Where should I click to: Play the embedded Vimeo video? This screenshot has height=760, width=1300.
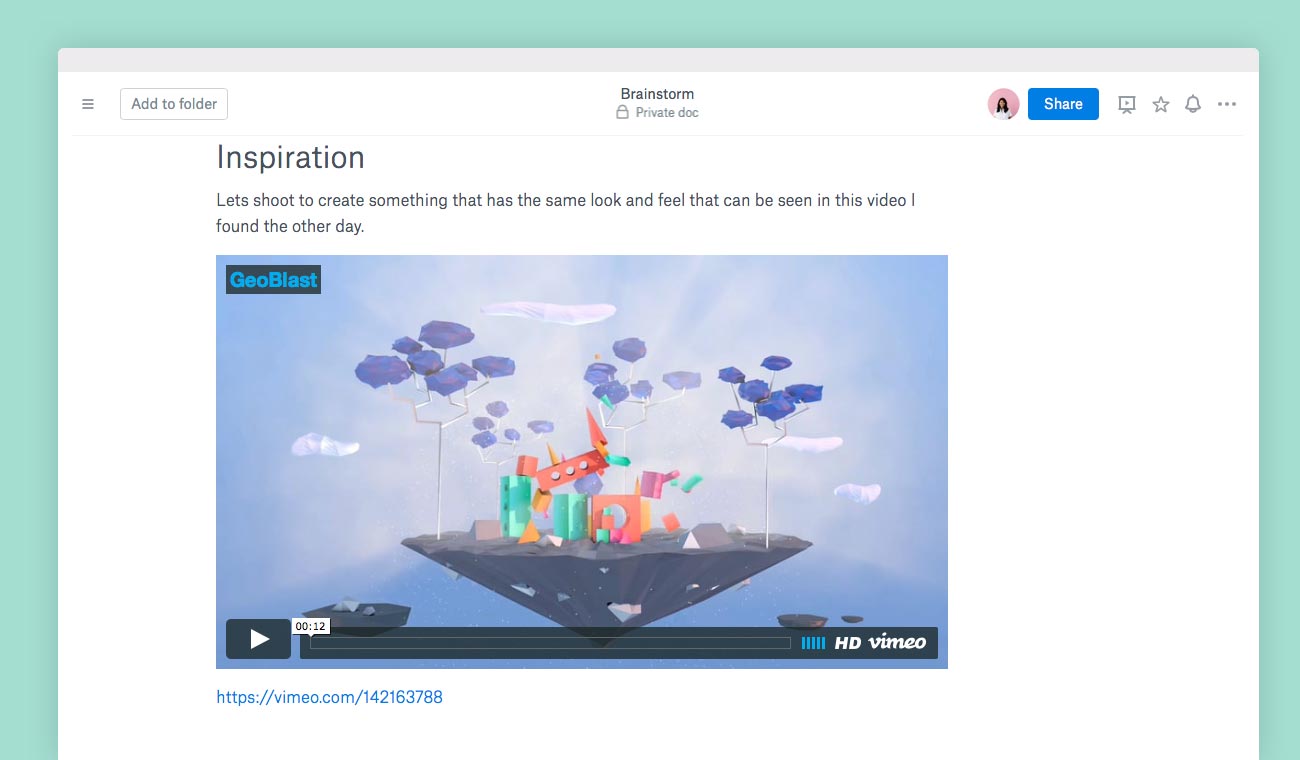(x=259, y=639)
